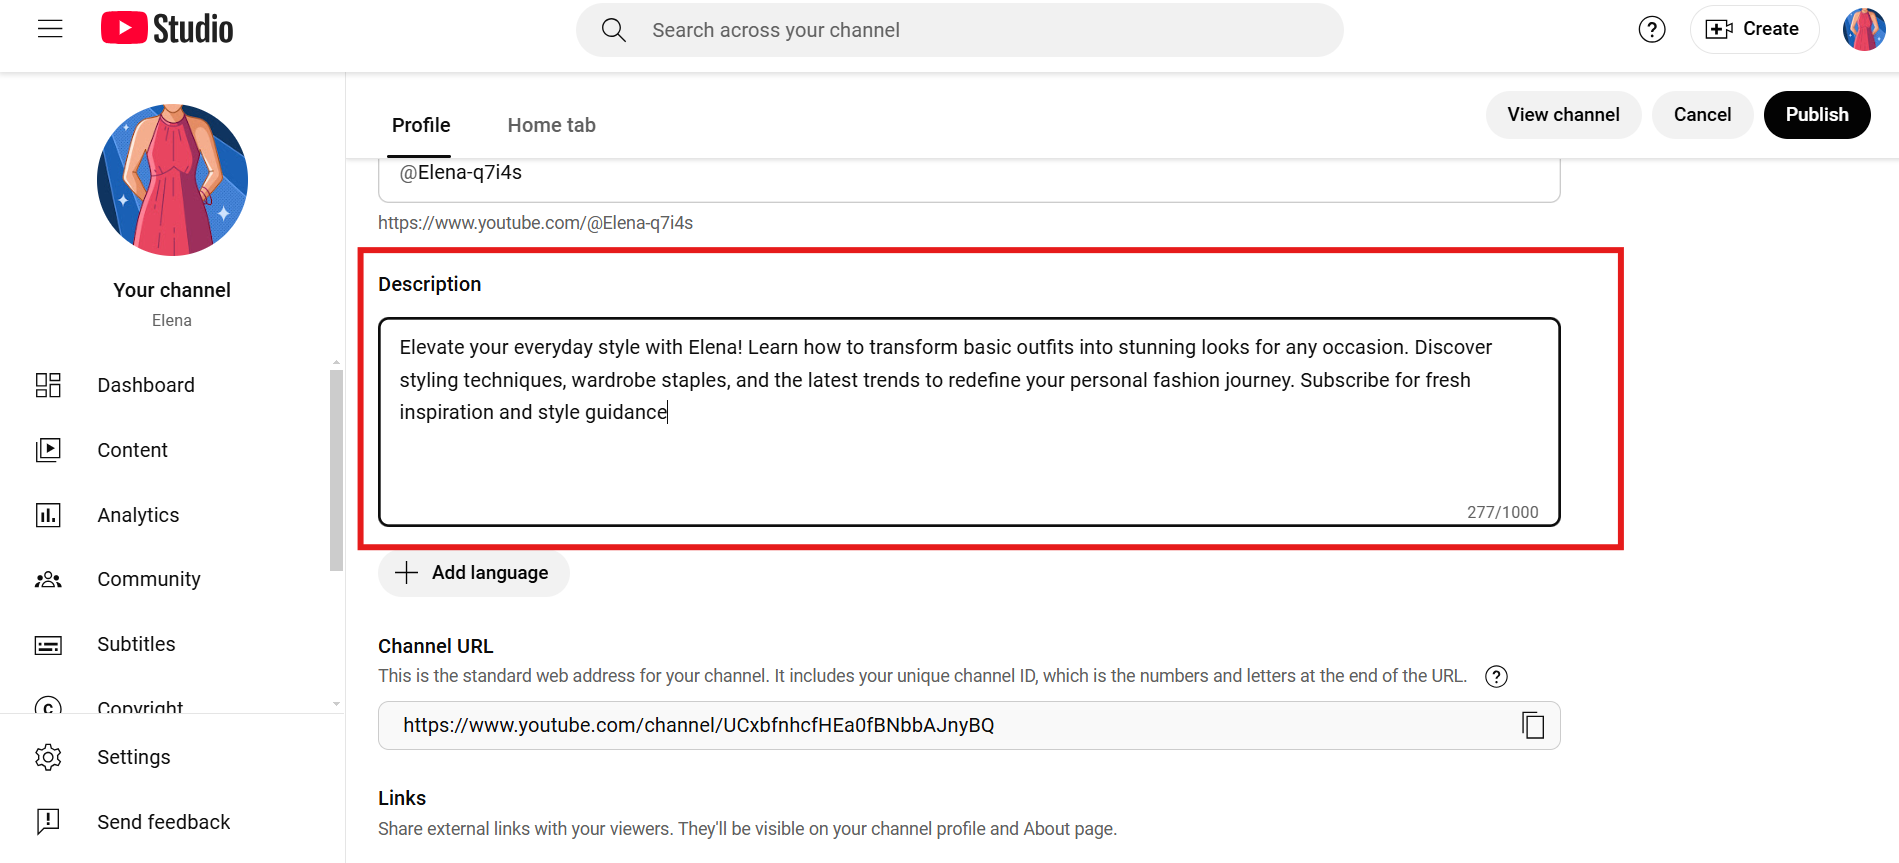This screenshot has height=863, width=1899.
Task: Open the Analytics sidebar icon
Action: (x=48, y=515)
